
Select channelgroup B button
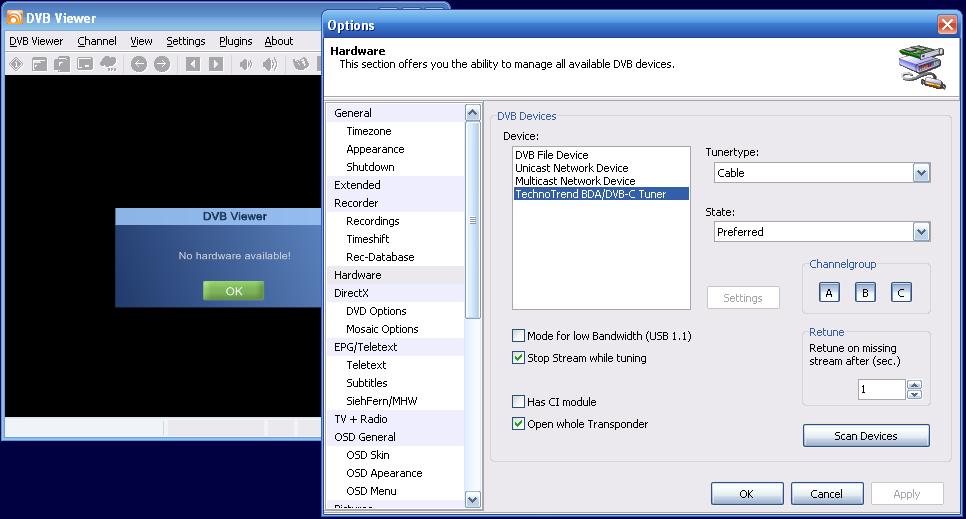(865, 292)
